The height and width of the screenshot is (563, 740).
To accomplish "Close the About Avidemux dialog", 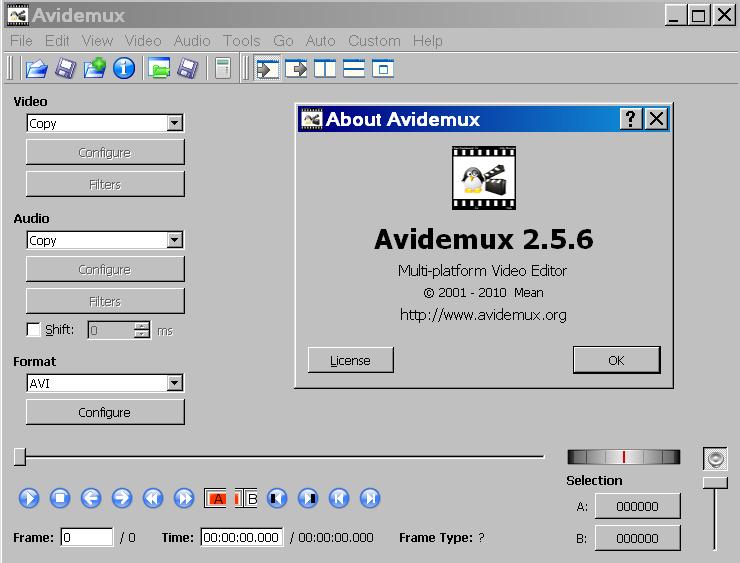I will click(x=656, y=119).
